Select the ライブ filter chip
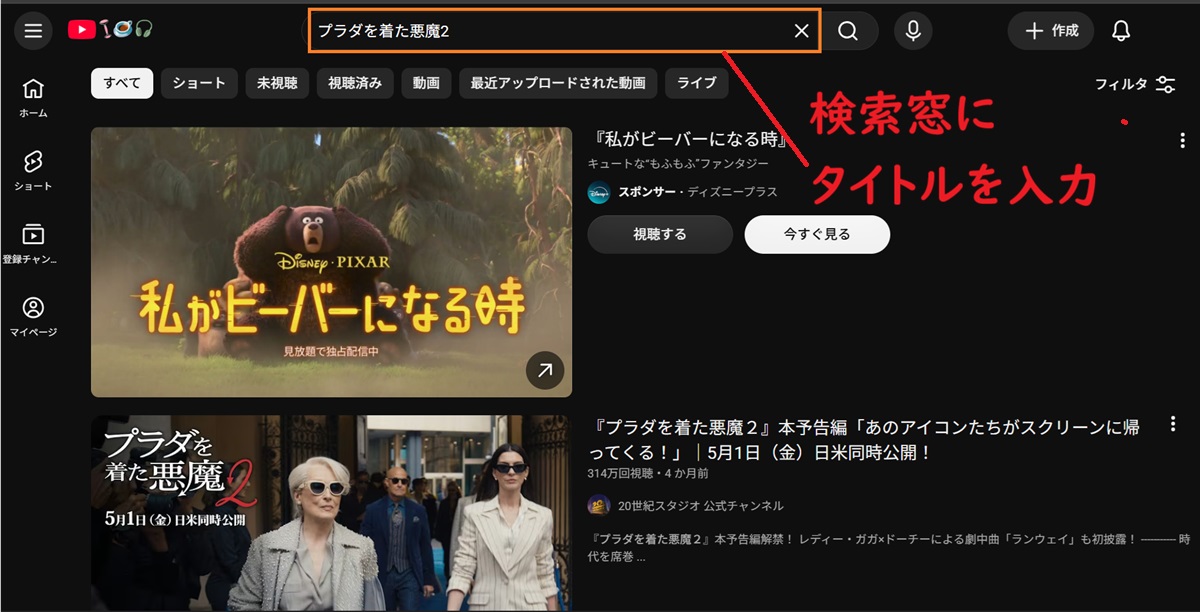Image resolution: width=1200 pixels, height=612 pixels. (x=697, y=83)
